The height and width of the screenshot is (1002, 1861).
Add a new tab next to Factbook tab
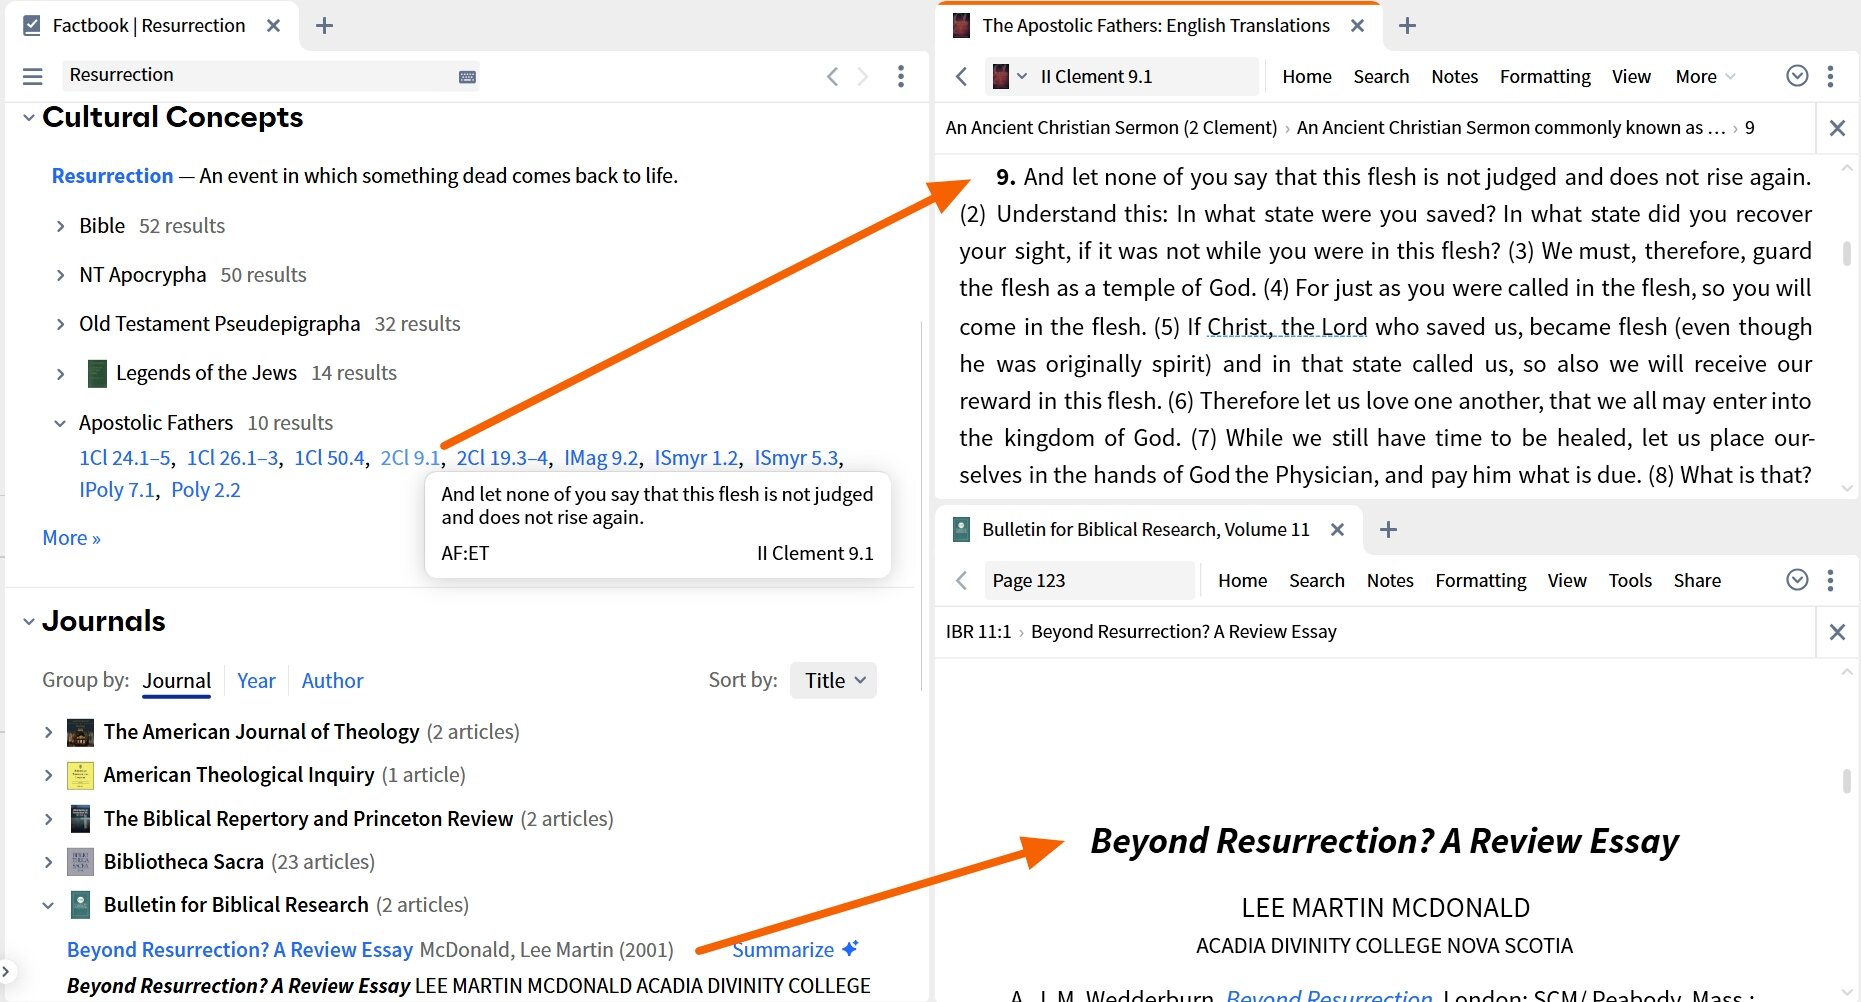(324, 26)
